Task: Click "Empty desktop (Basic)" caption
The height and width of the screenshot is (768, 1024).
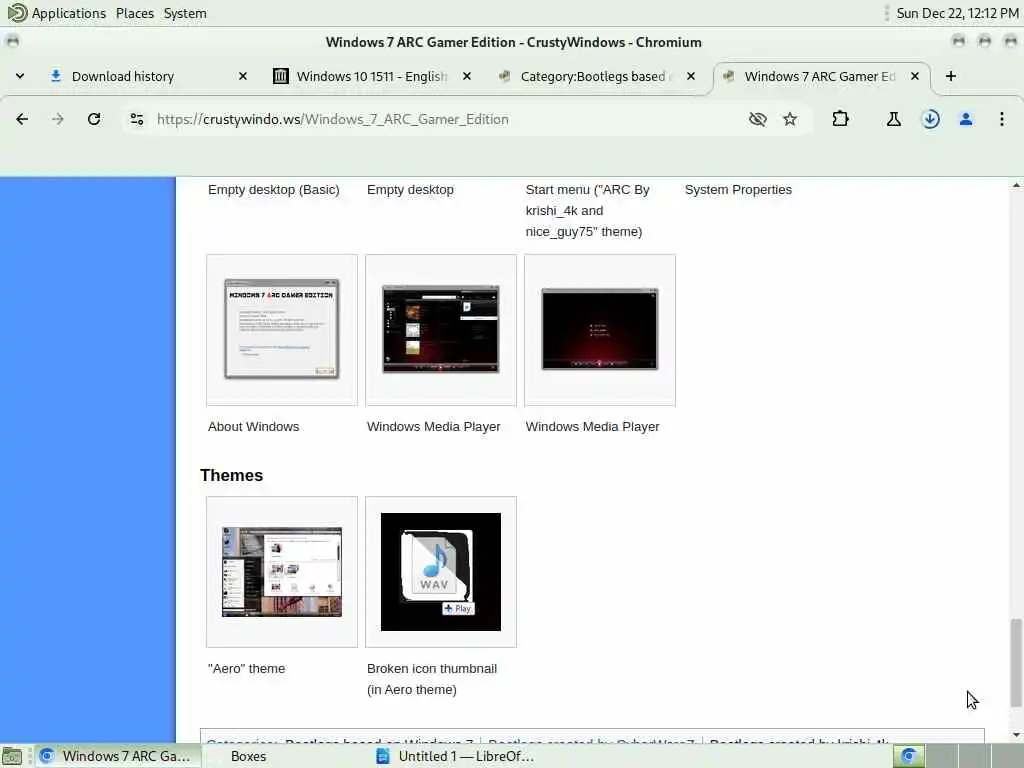Action: 274,189
